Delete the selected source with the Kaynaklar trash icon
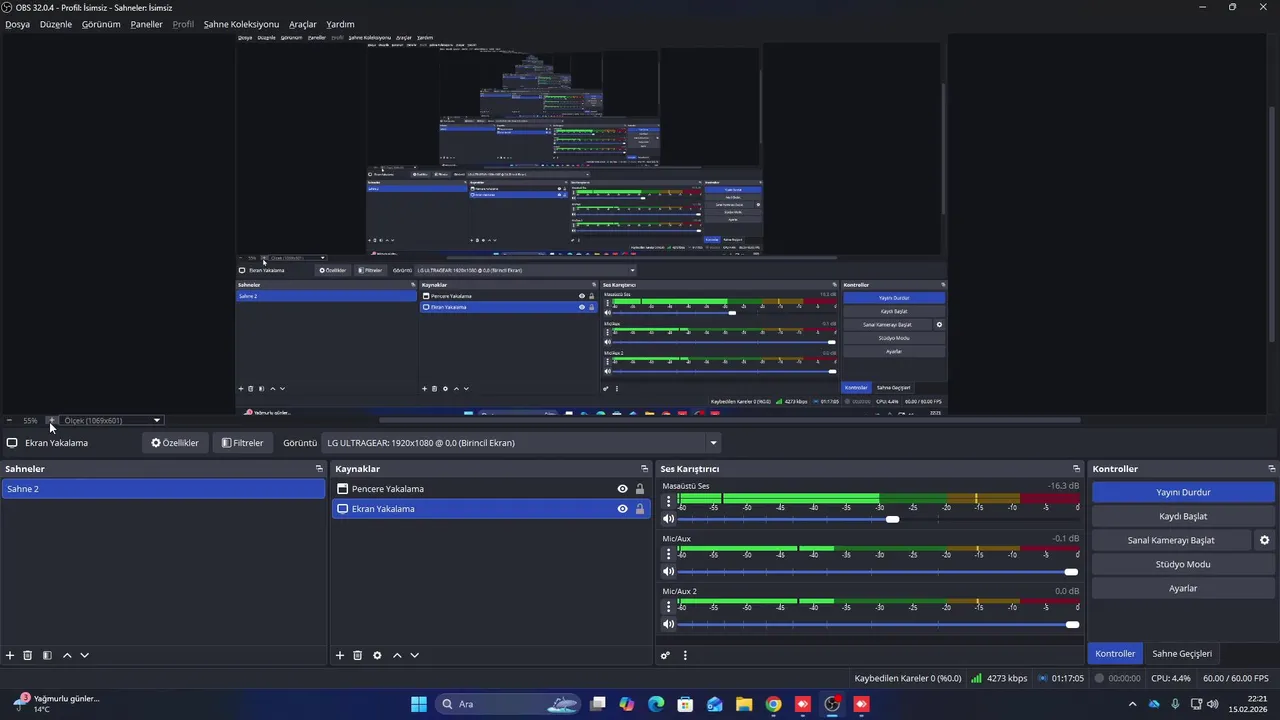This screenshot has height=720, width=1280. point(357,655)
